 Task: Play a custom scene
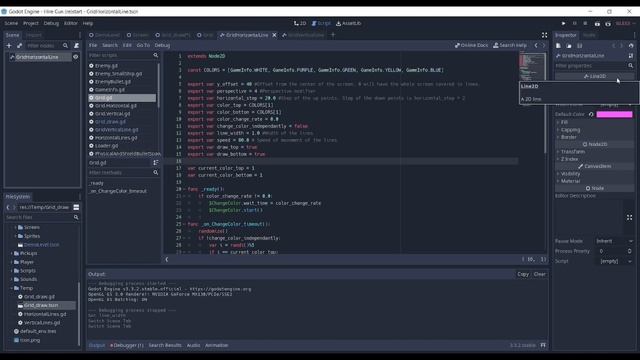(x=608, y=24)
